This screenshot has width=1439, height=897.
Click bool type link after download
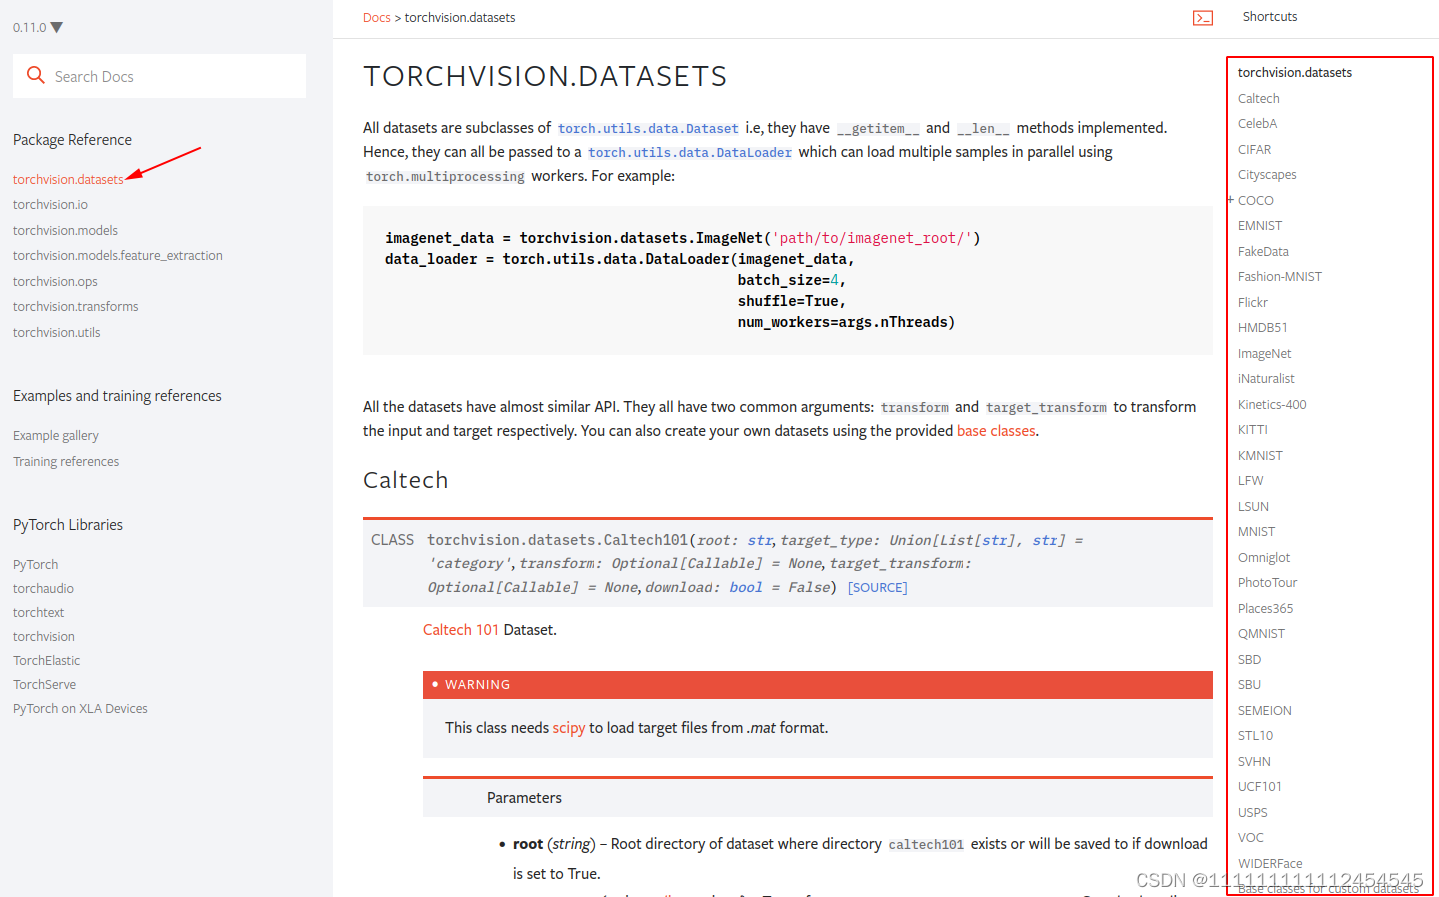pyautogui.click(x=746, y=588)
